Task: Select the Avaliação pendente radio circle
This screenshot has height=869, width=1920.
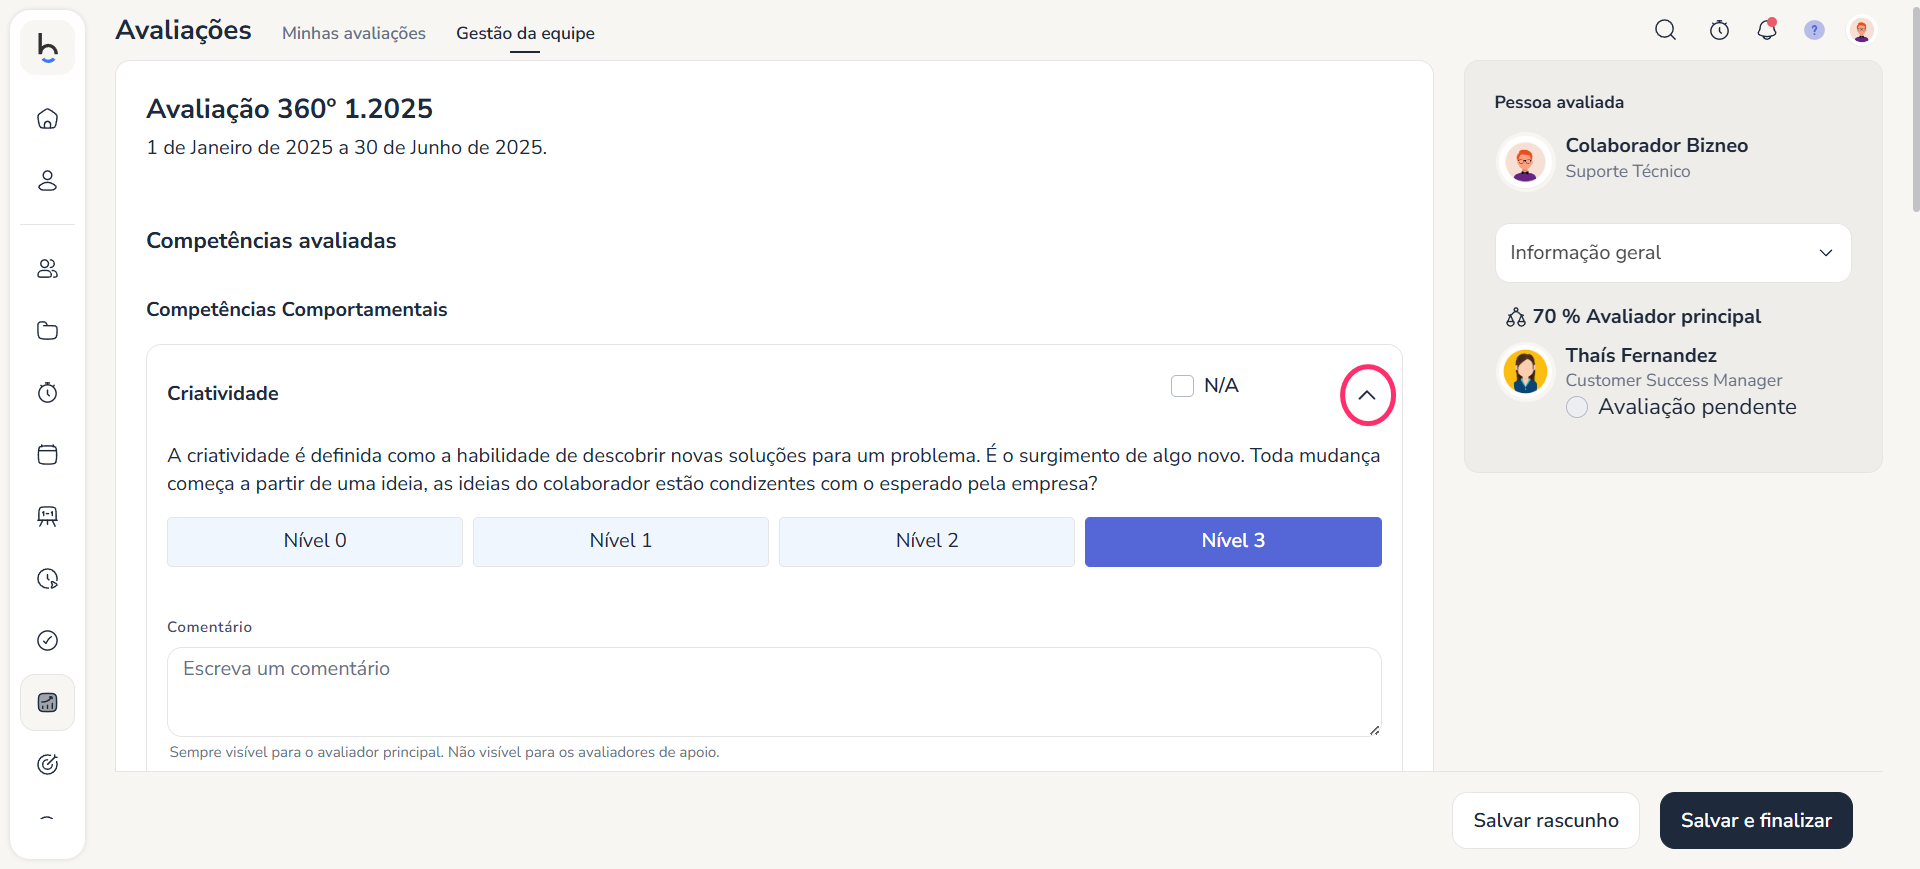Action: tap(1577, 407)
